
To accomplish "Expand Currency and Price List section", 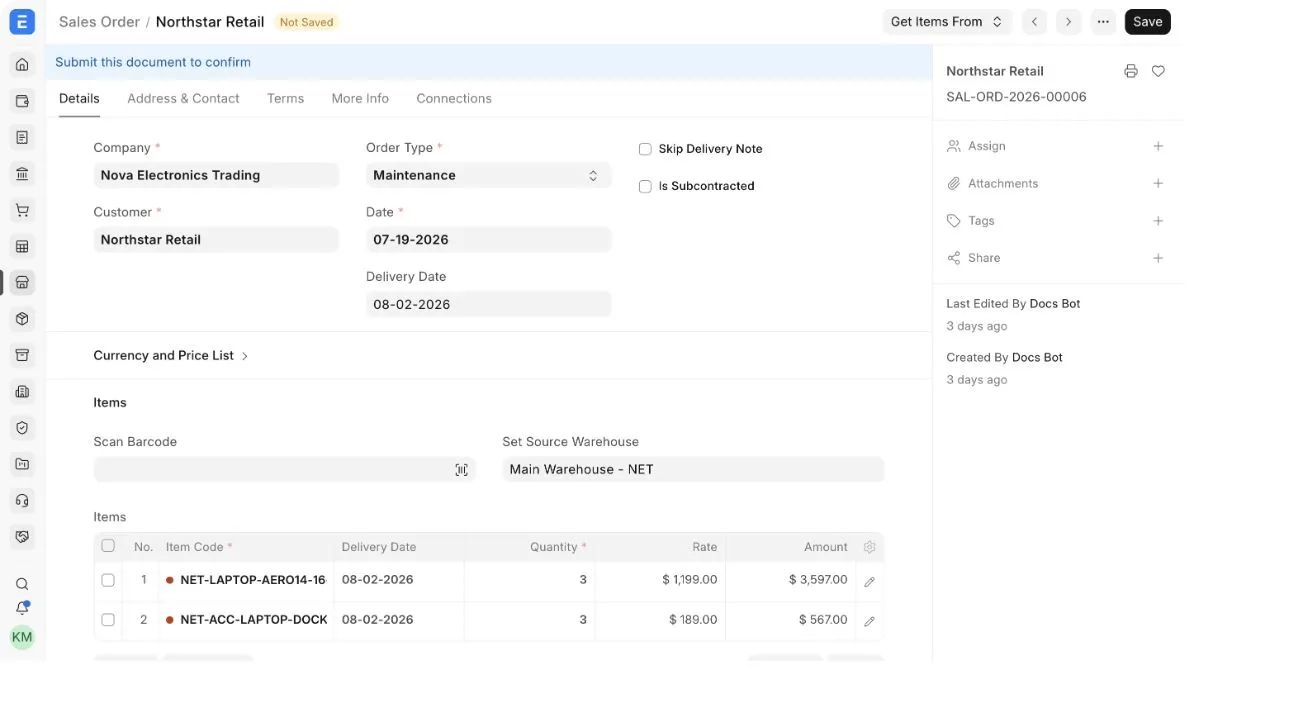I will coord(171,355).
